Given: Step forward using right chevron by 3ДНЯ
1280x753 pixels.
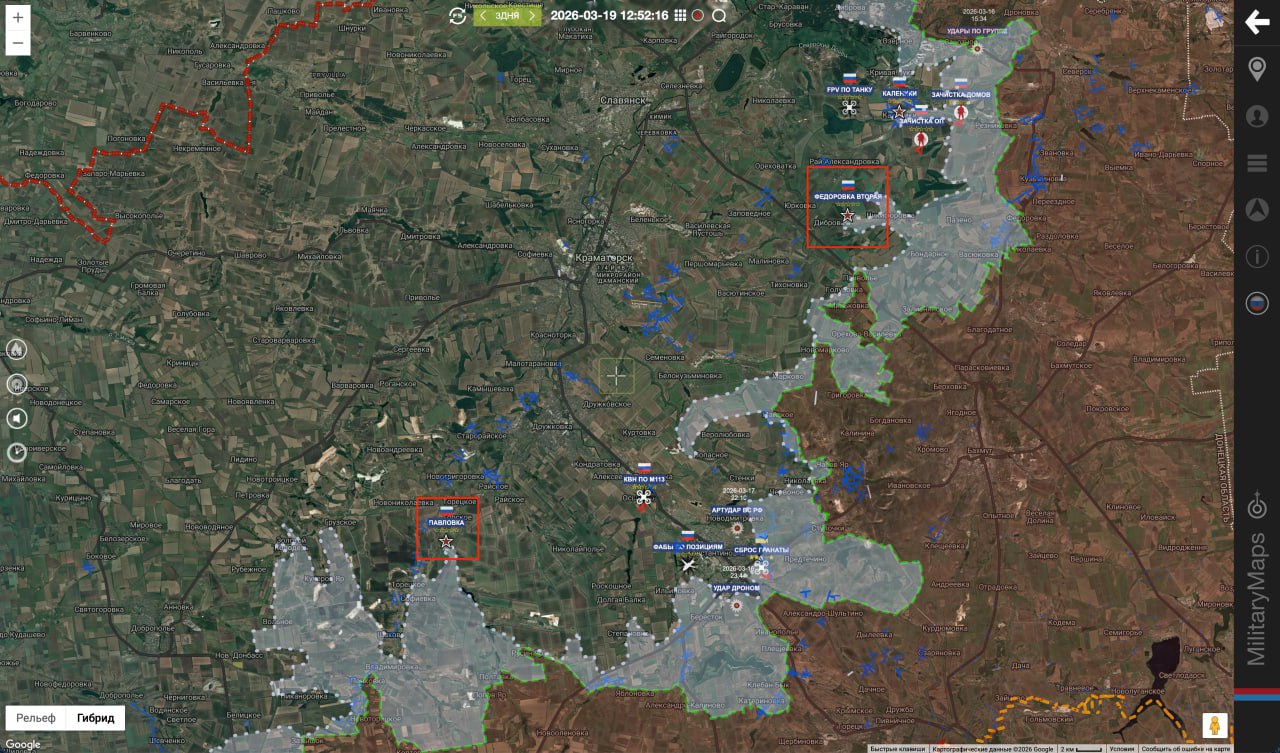Looking at the screenshot, I should (x=532, y=15).
